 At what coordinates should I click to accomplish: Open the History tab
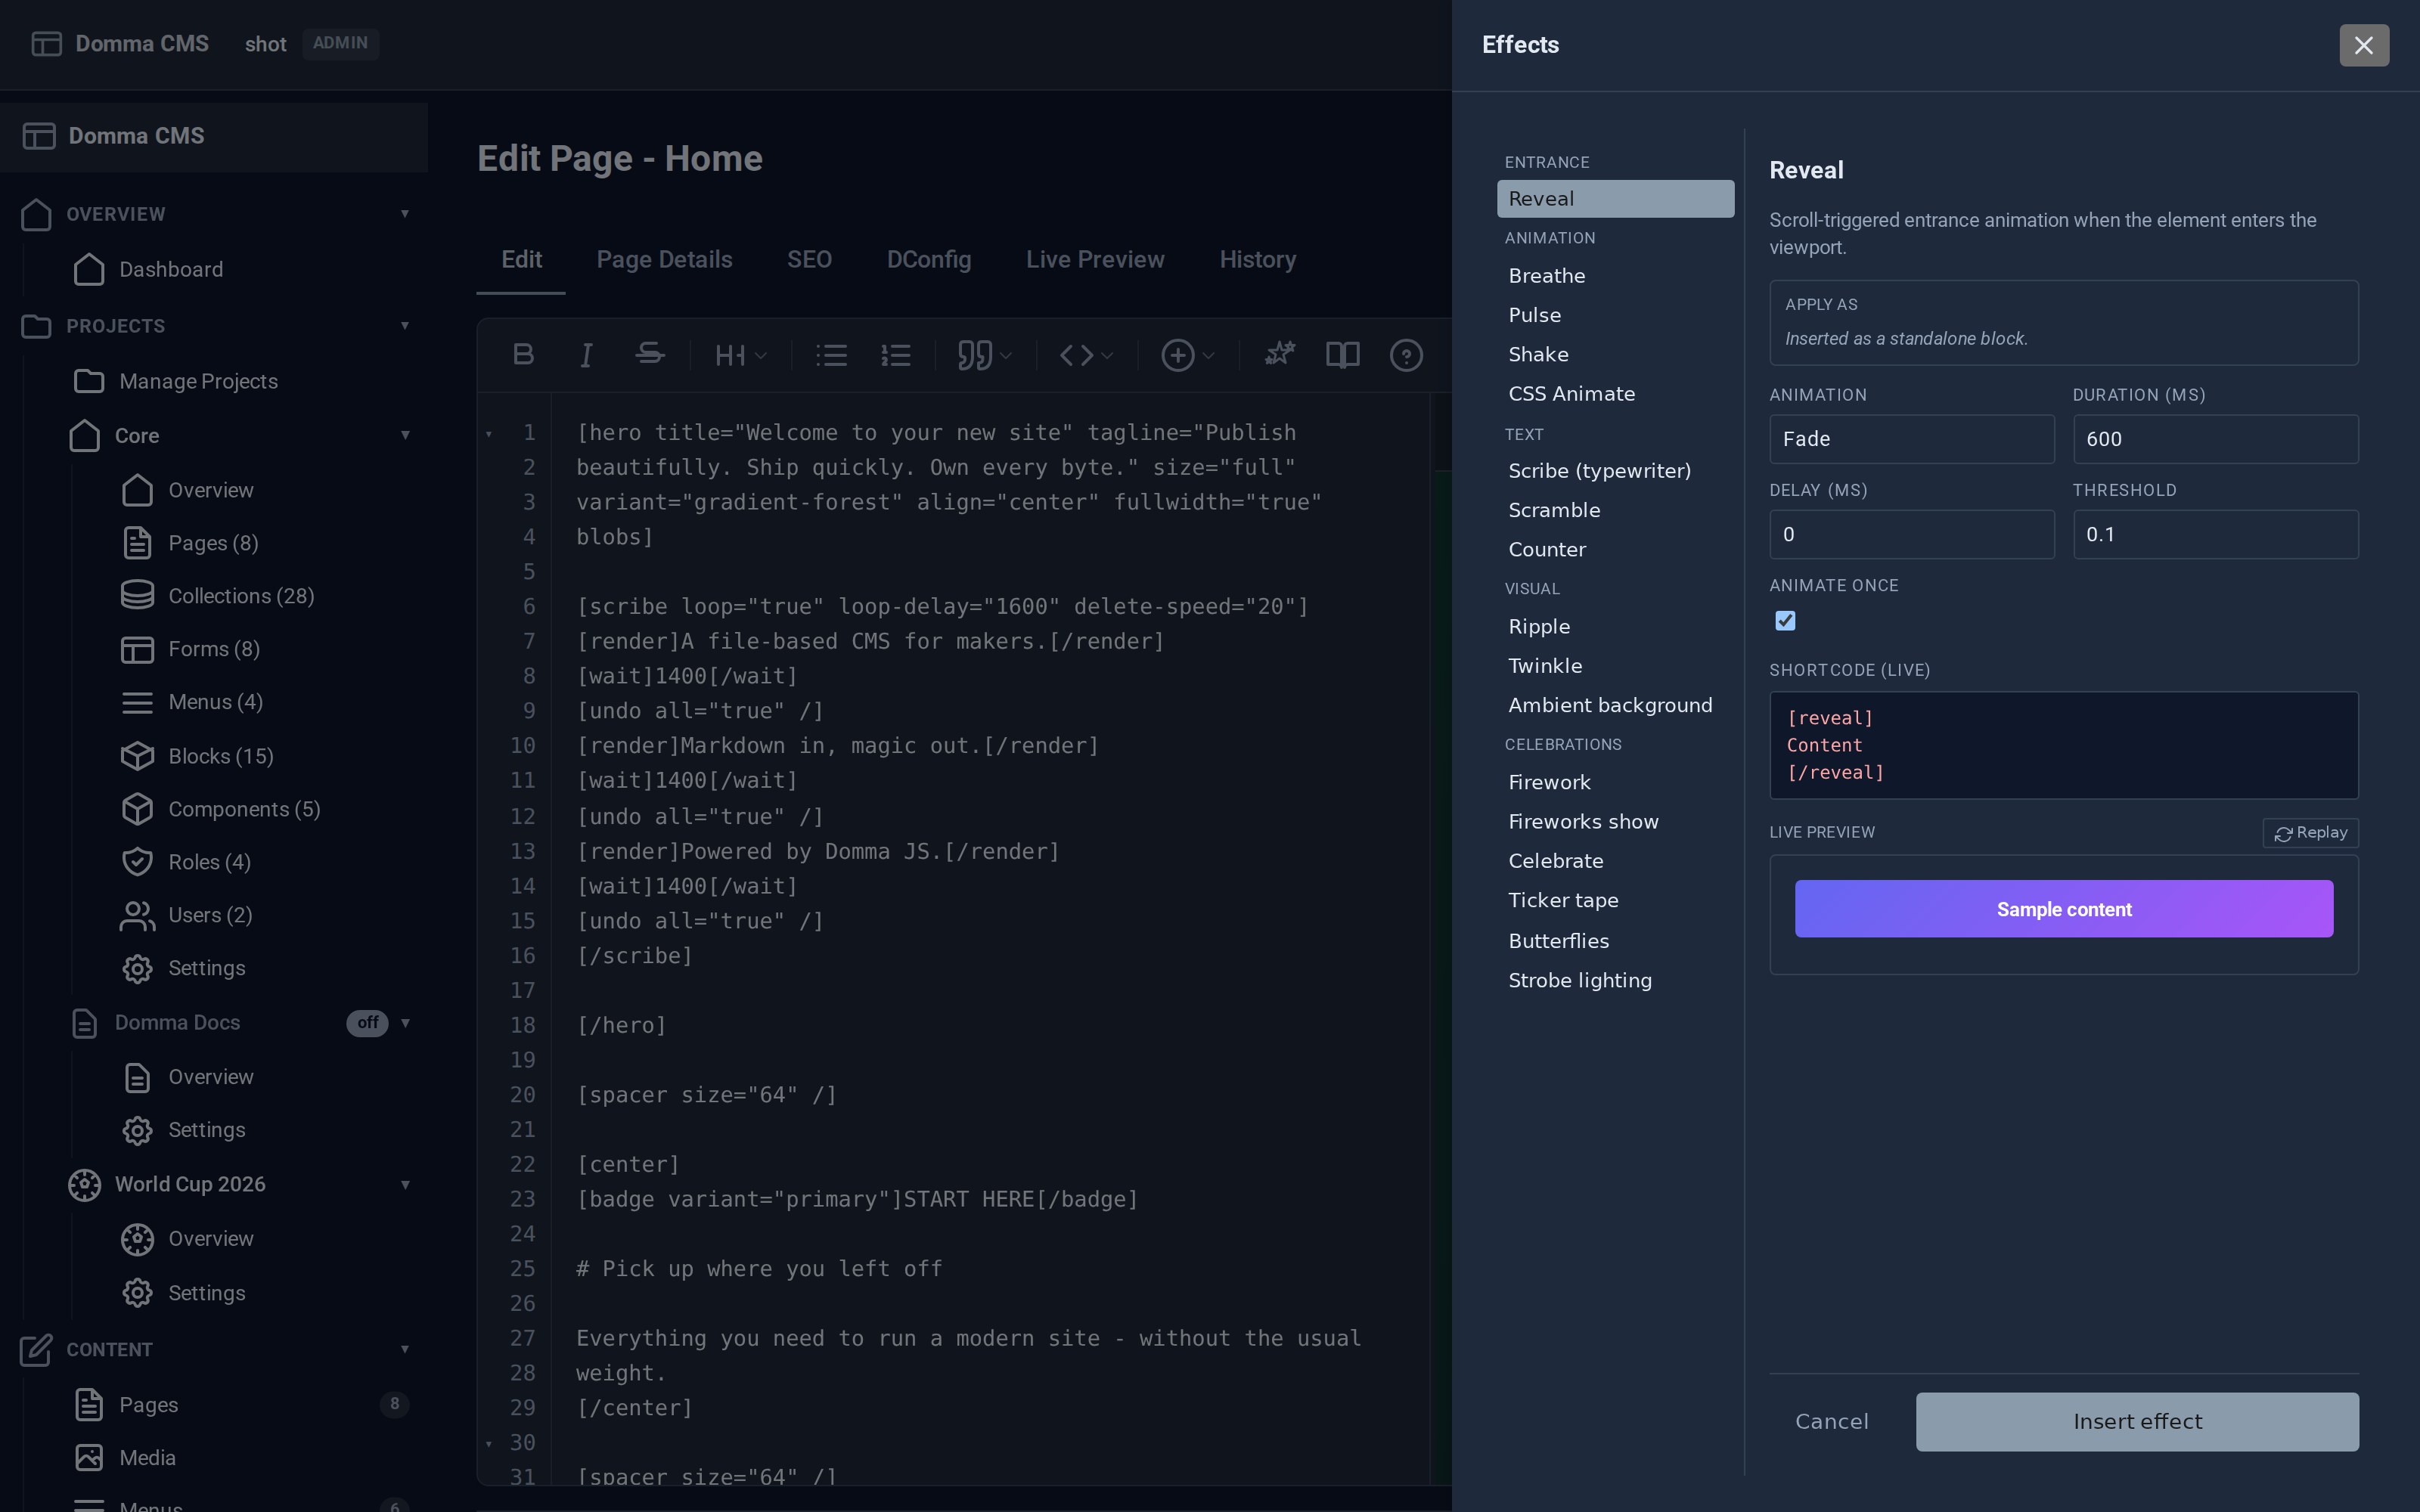click(x=1257, y=260)
